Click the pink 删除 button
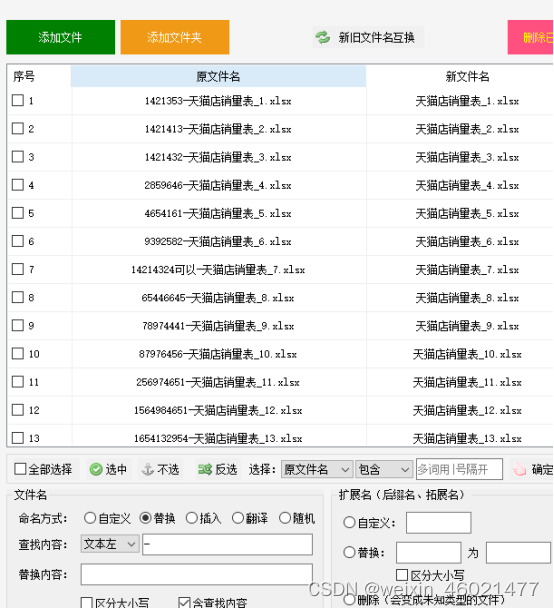 pyautogui.click(x=530, y=37)
